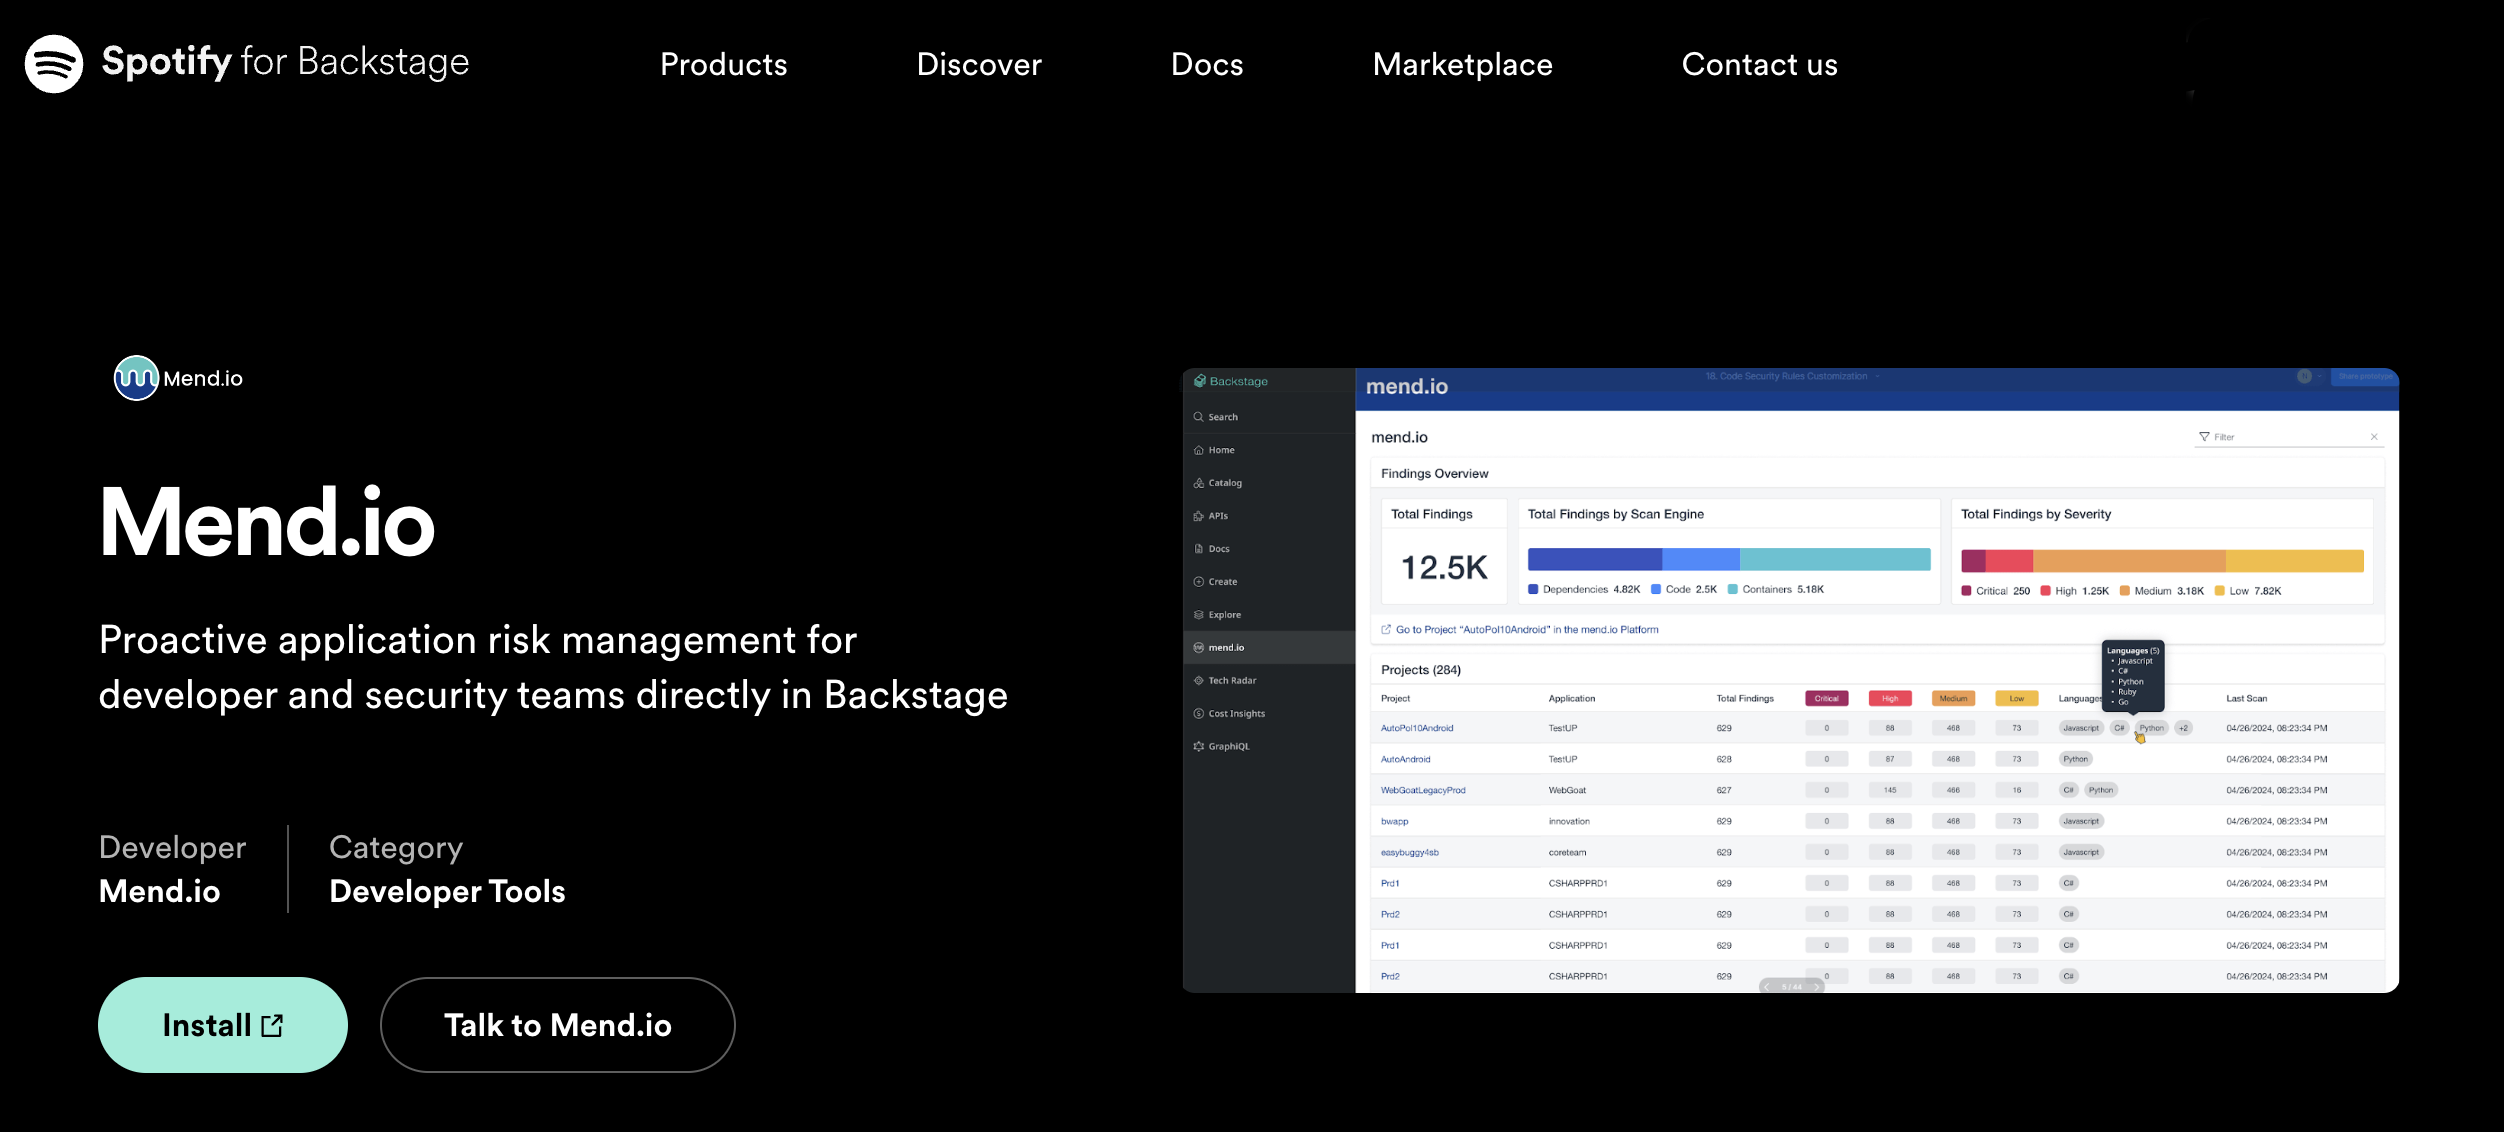2504x1132 pixels.
Task: Open the Marketplace nav item
Action: point(1462,64)
